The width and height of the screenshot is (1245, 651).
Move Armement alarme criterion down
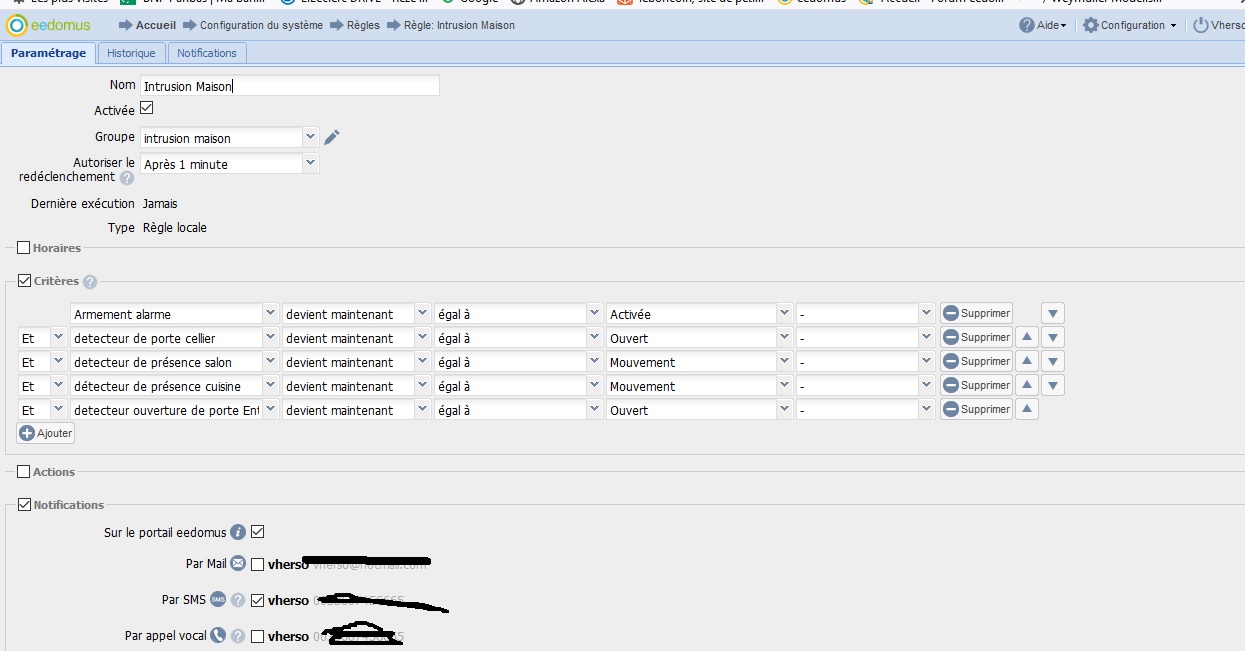click(1052, 313)
